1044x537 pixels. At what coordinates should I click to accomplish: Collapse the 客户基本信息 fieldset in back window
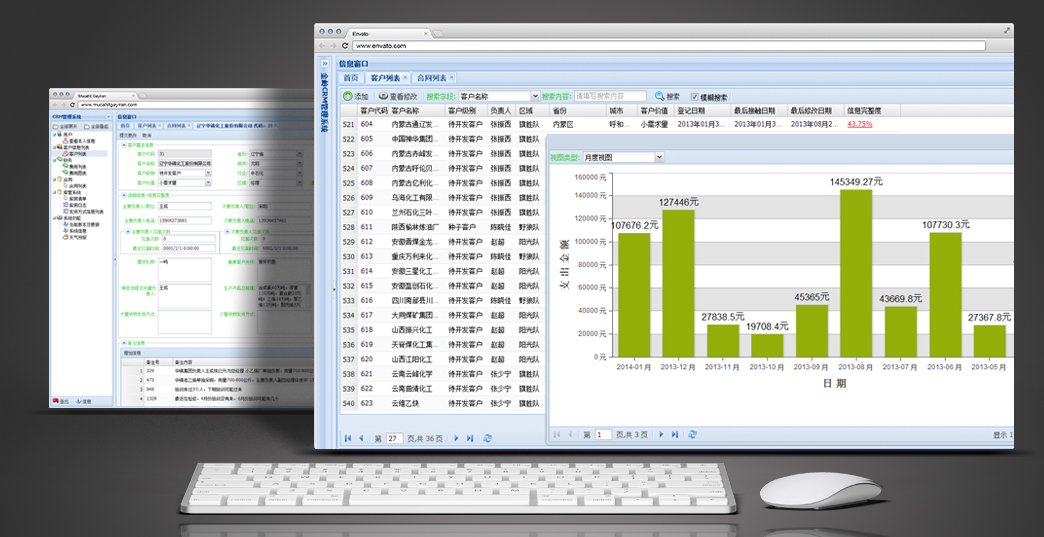(124, 145)
